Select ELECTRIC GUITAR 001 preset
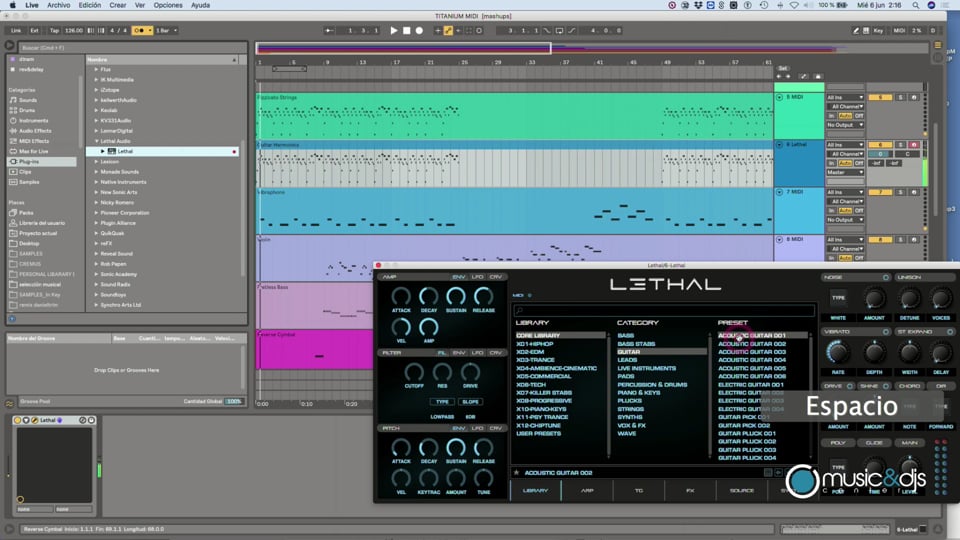 pyautogui.click(x=751, y=384)
